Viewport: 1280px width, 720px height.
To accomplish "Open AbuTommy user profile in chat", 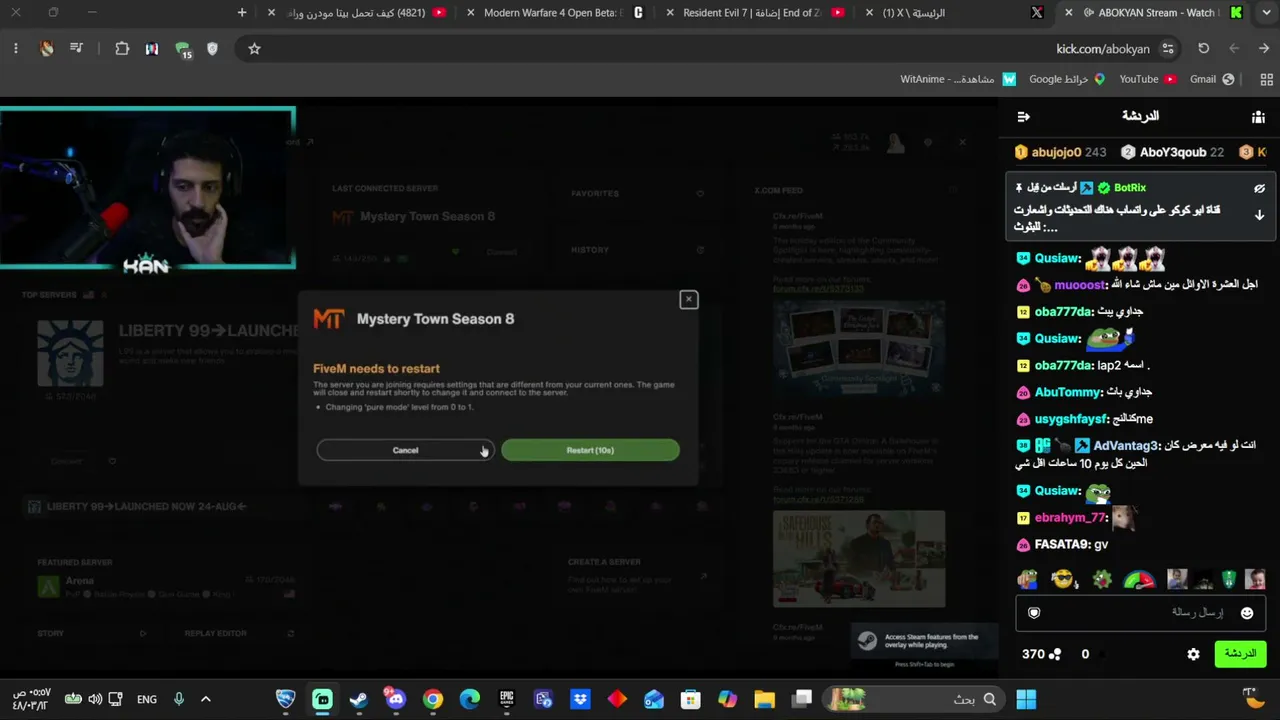I will [x=1068, y=392].
